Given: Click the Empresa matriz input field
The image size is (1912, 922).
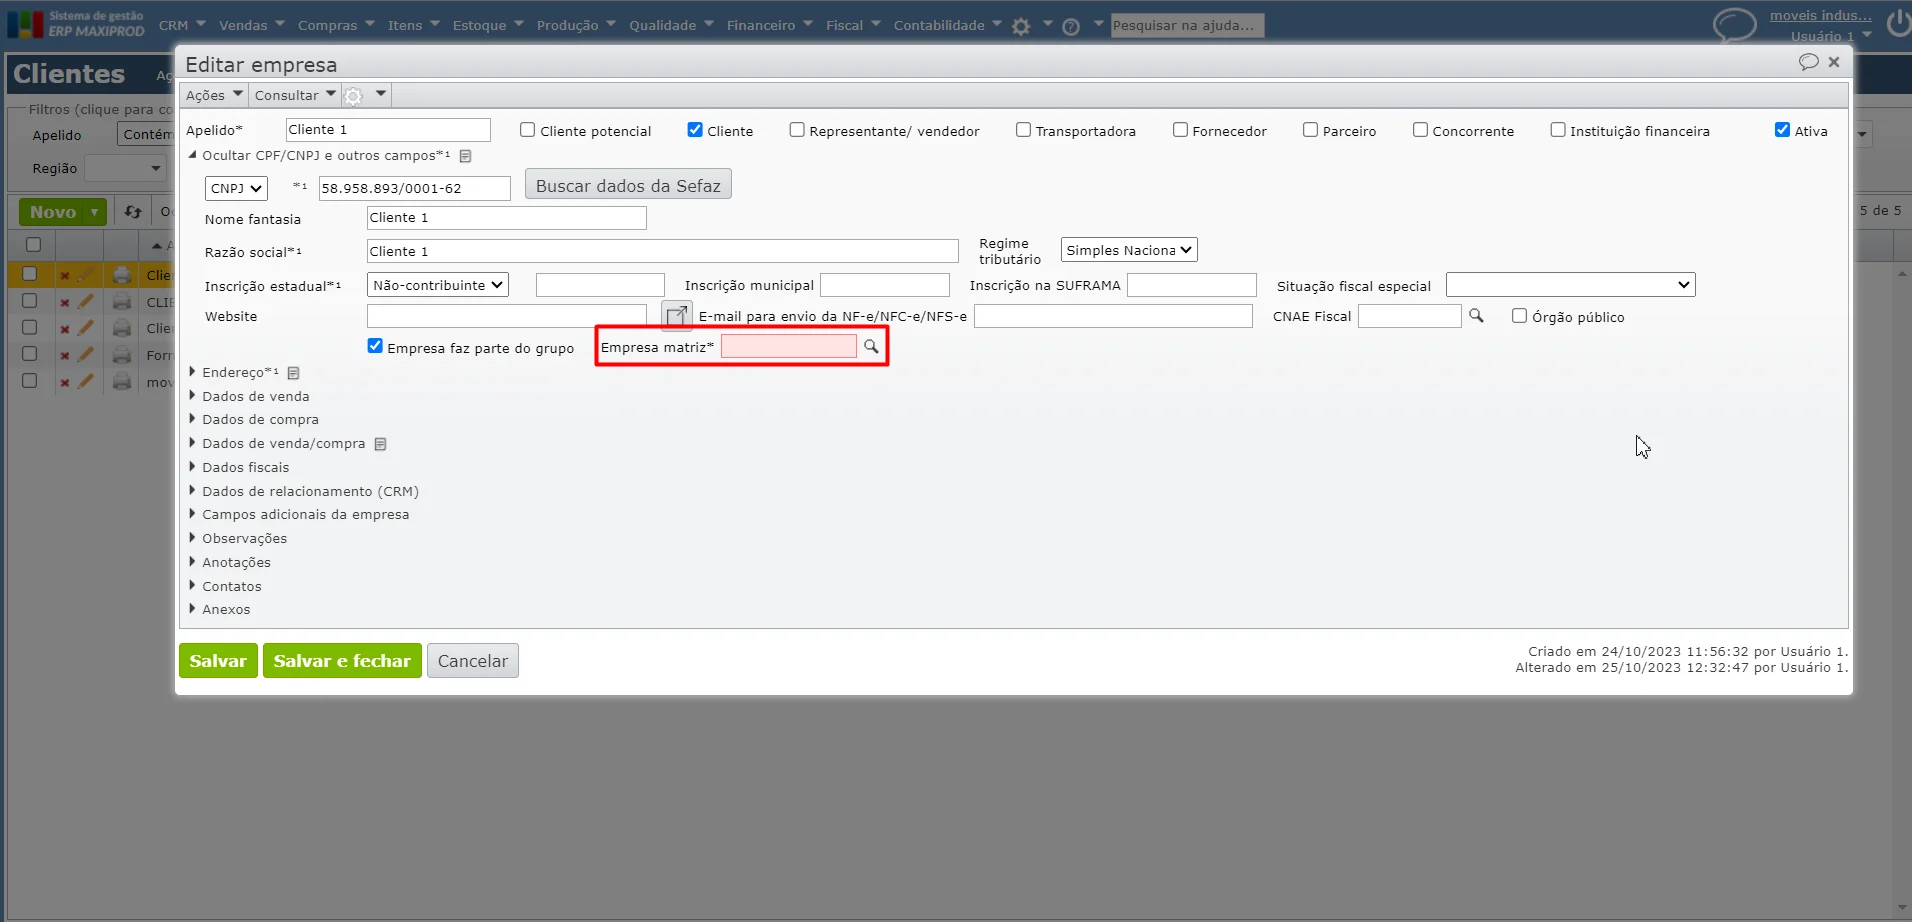Looking at the screenshot, I should point(788,346).
